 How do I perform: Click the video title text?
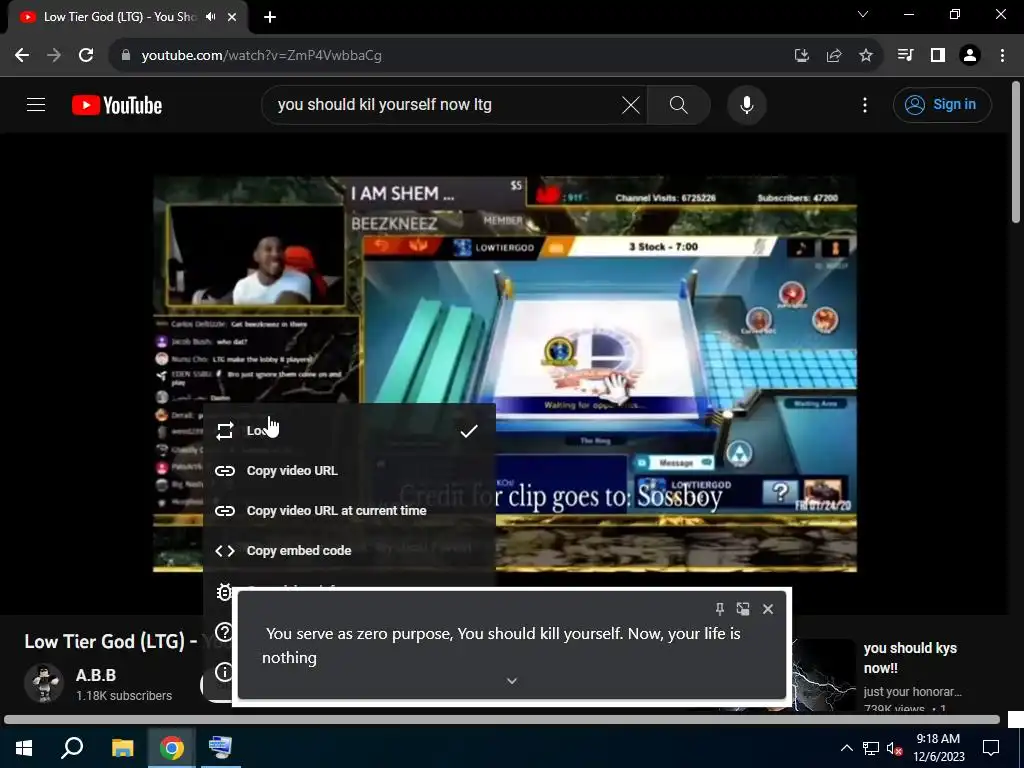click(111, 641)
